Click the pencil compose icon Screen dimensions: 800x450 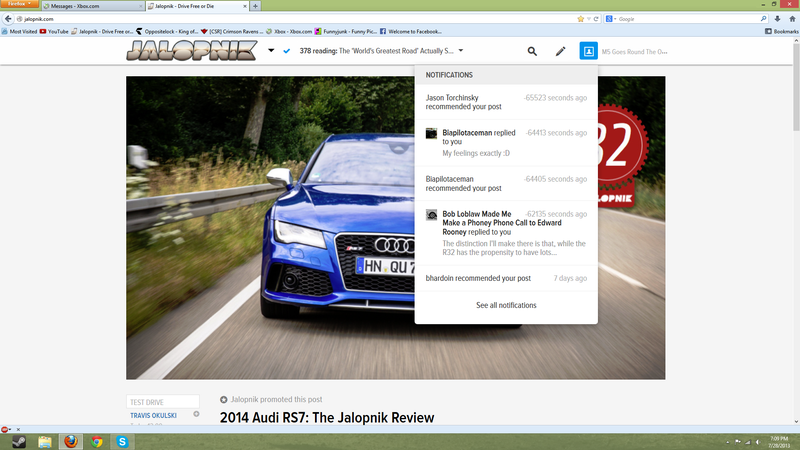[560, 51]
